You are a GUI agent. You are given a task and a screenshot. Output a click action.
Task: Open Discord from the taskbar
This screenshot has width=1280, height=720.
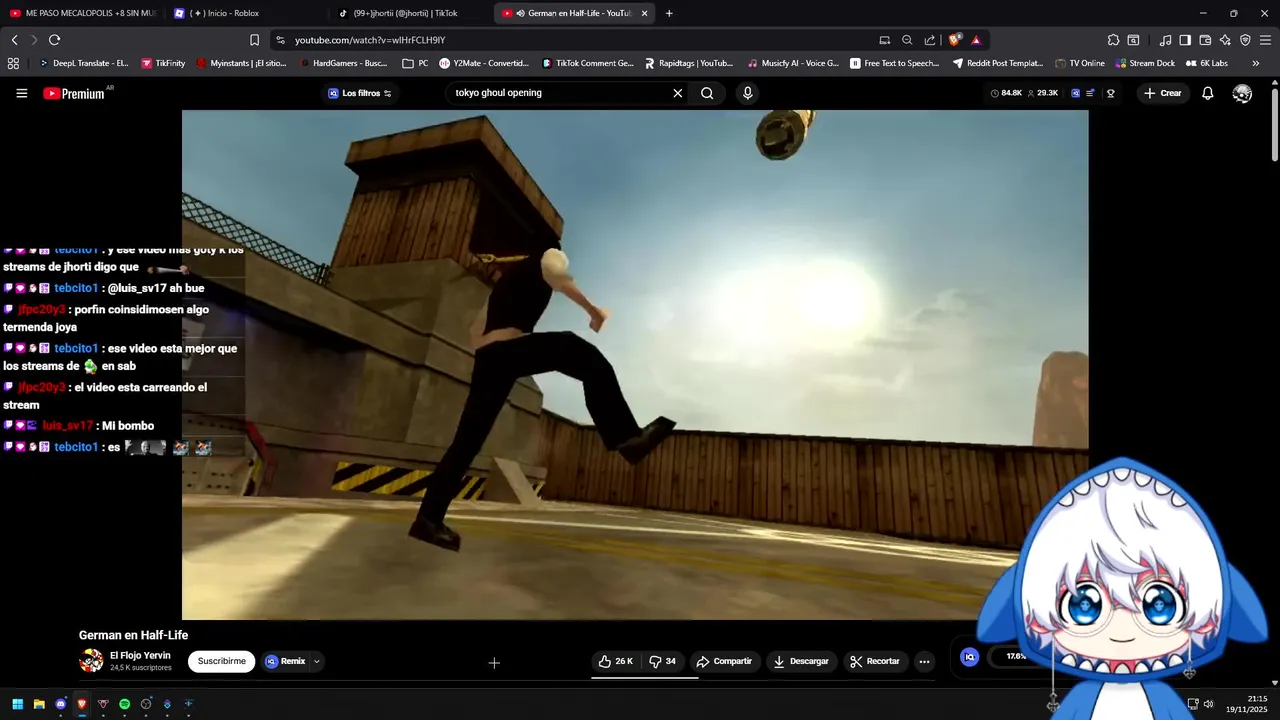[x=60, y=704]
